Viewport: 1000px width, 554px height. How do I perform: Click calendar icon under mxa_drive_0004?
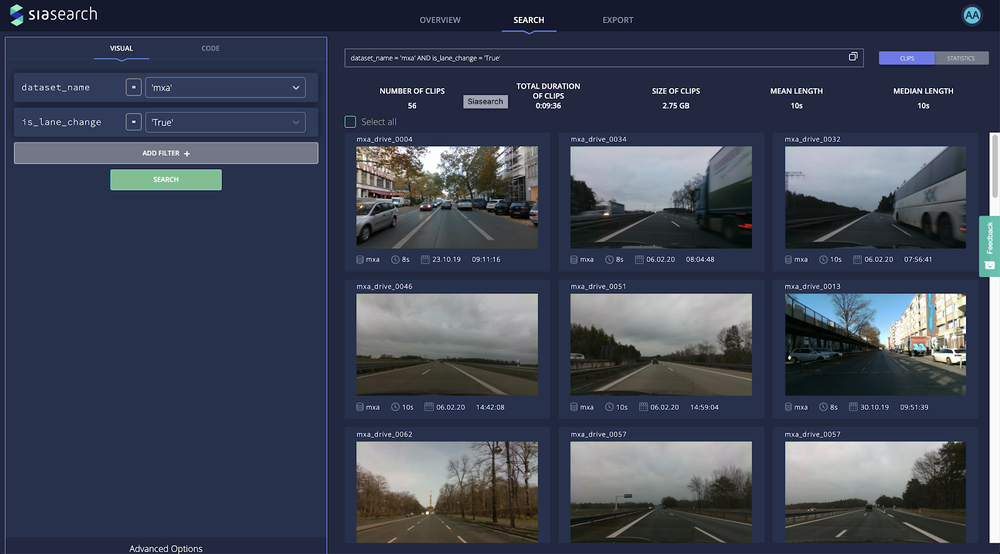[425, 259]
